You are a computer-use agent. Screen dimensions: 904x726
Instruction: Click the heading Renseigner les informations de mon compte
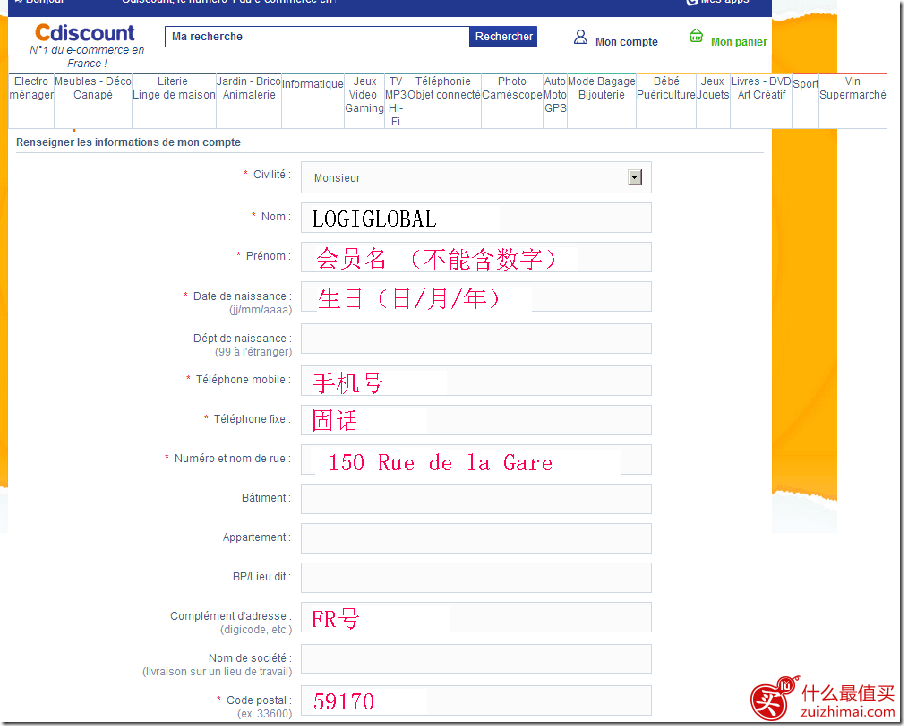click(128, 142)
